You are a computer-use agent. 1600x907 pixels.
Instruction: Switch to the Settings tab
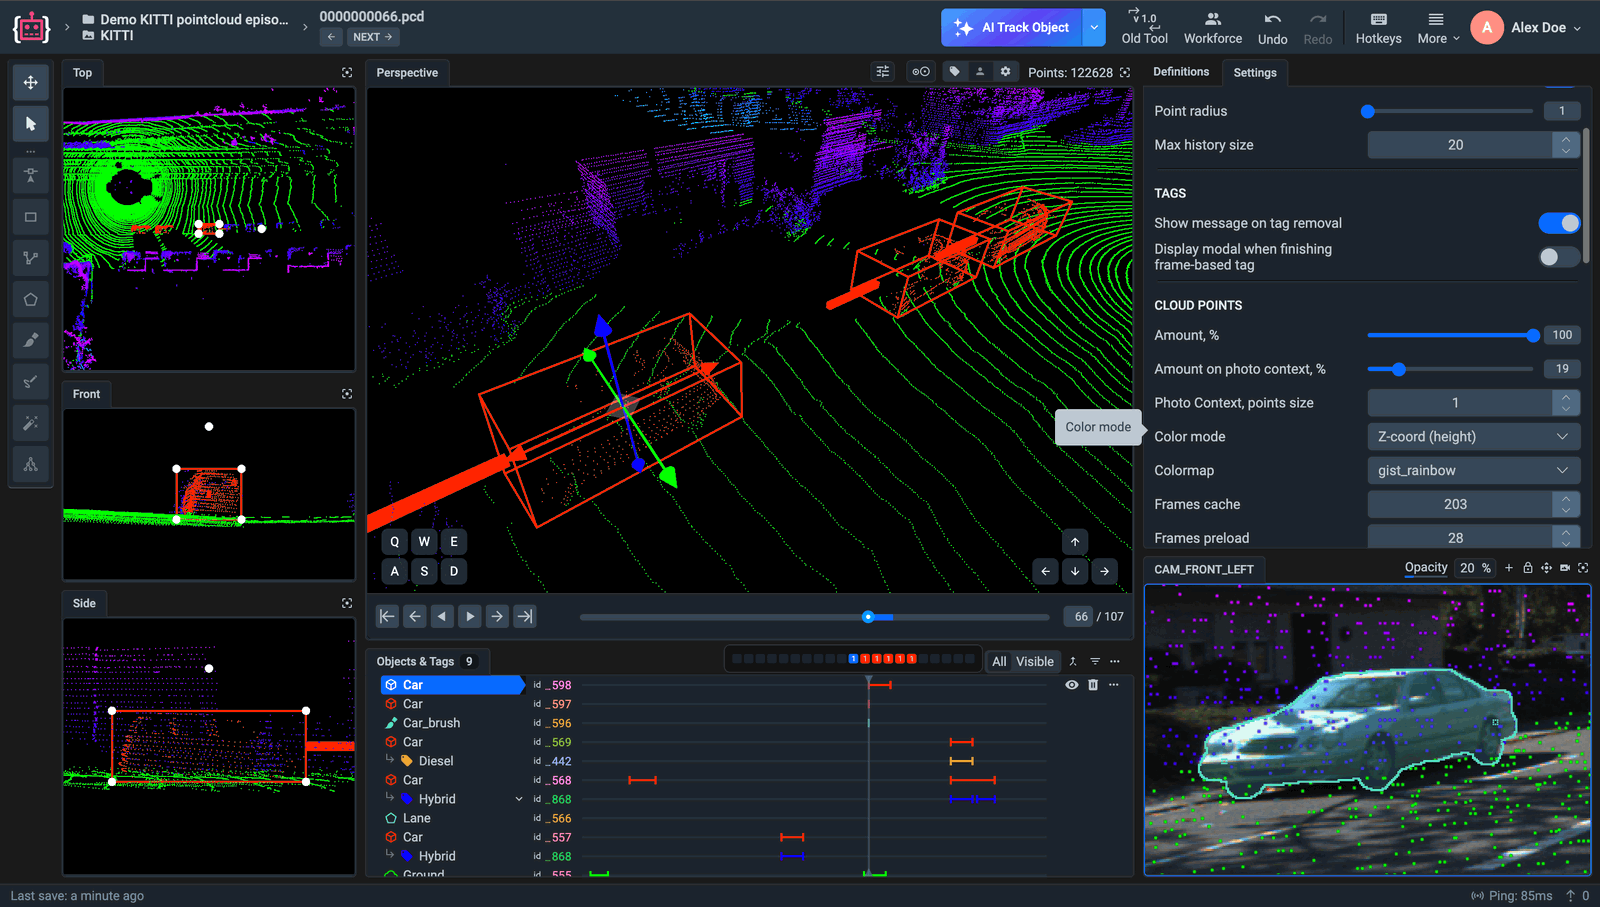(x=1255, y=73)
